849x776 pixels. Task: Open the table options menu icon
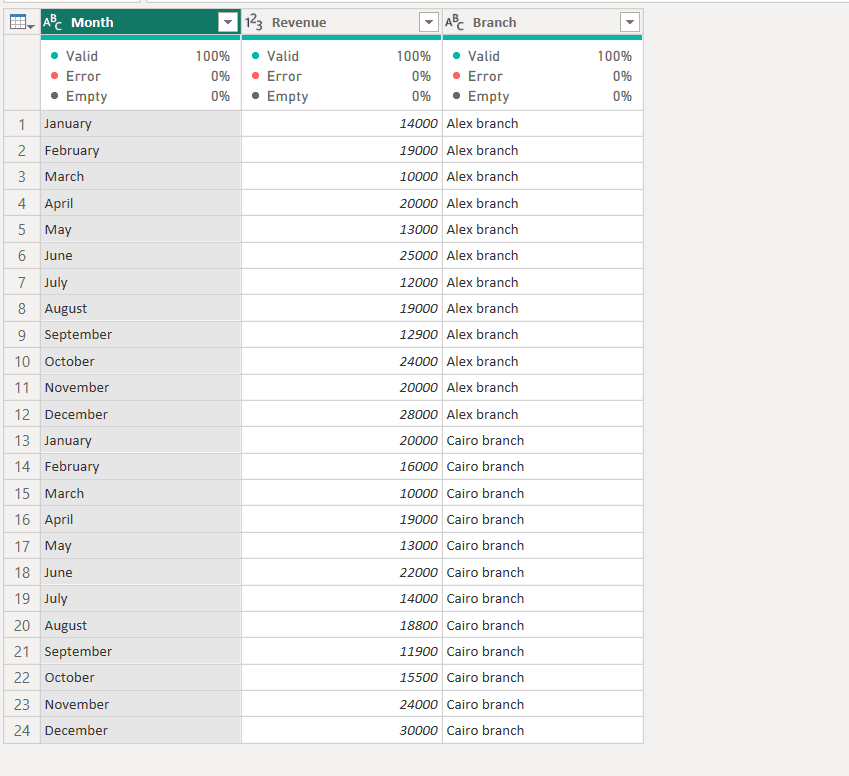point(22,22)
